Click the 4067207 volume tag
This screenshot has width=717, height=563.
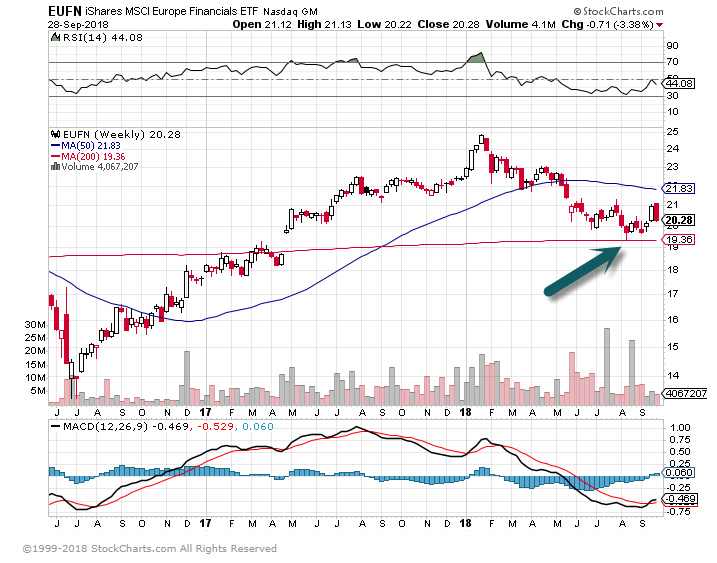click(x=686, y=393)
